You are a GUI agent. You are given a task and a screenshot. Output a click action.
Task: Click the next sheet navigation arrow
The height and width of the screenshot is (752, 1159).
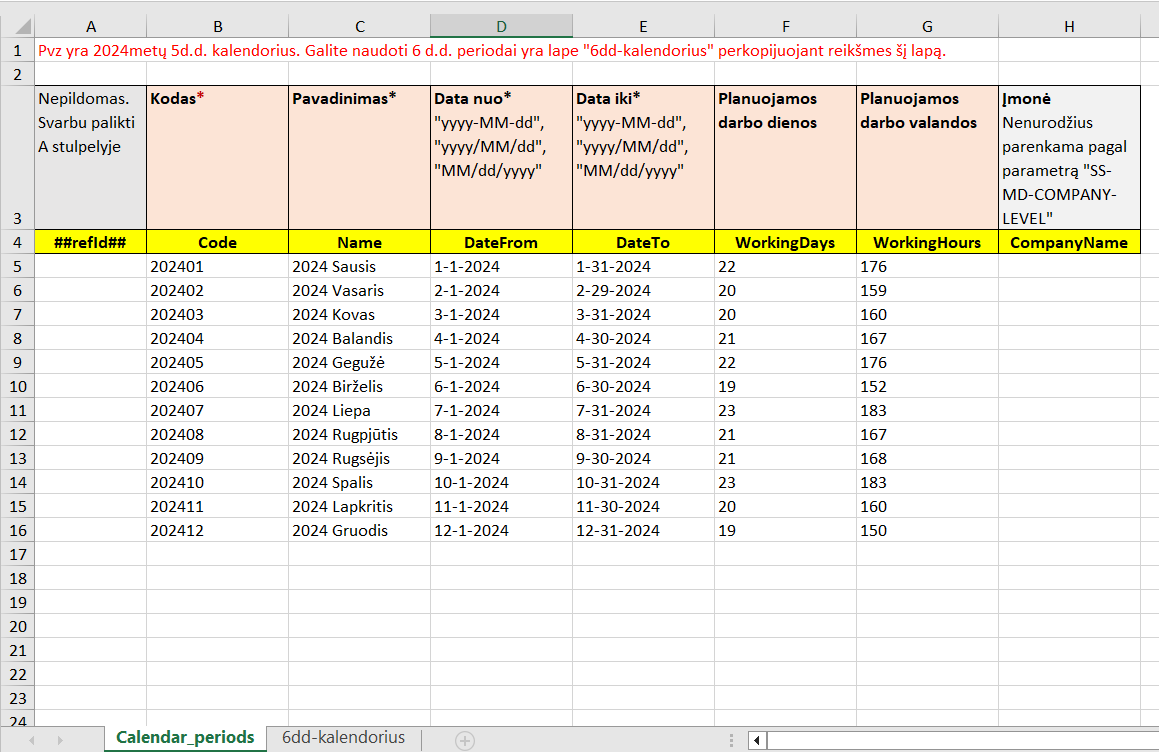coord(60,740)
